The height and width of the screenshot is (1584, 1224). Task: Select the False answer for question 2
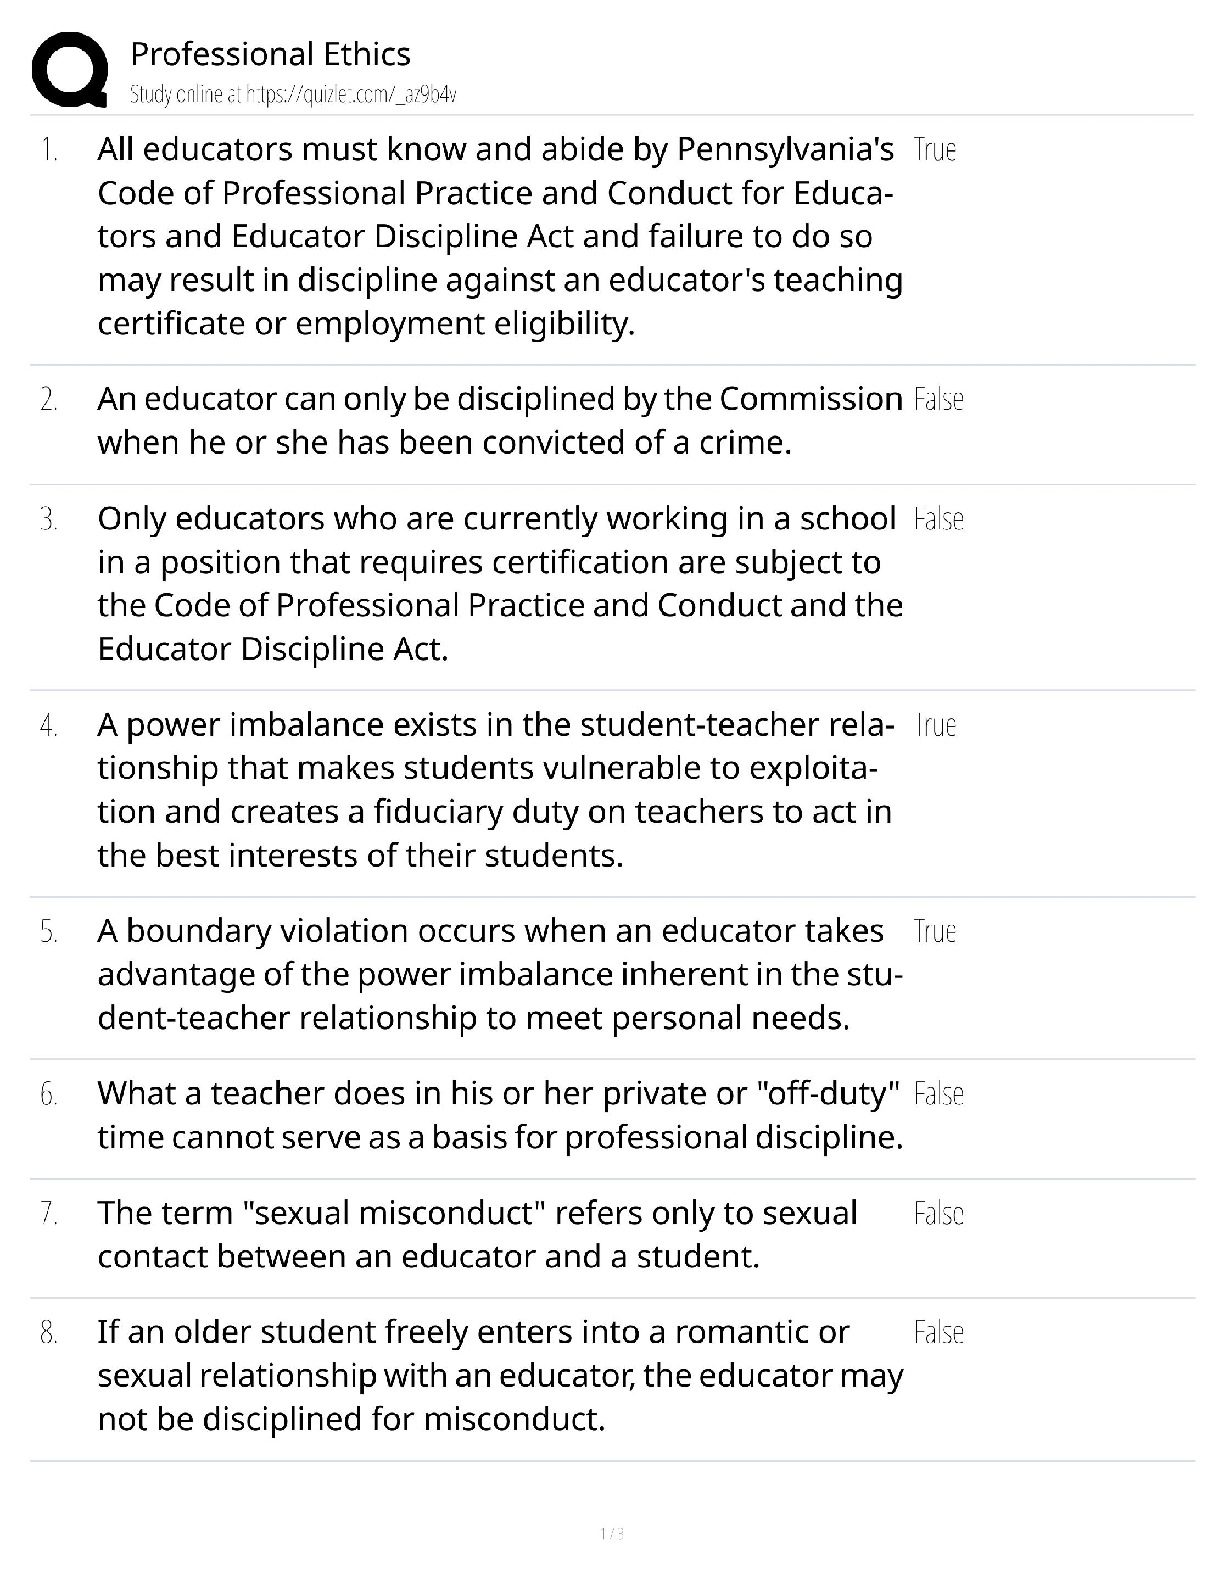point(938,400)
